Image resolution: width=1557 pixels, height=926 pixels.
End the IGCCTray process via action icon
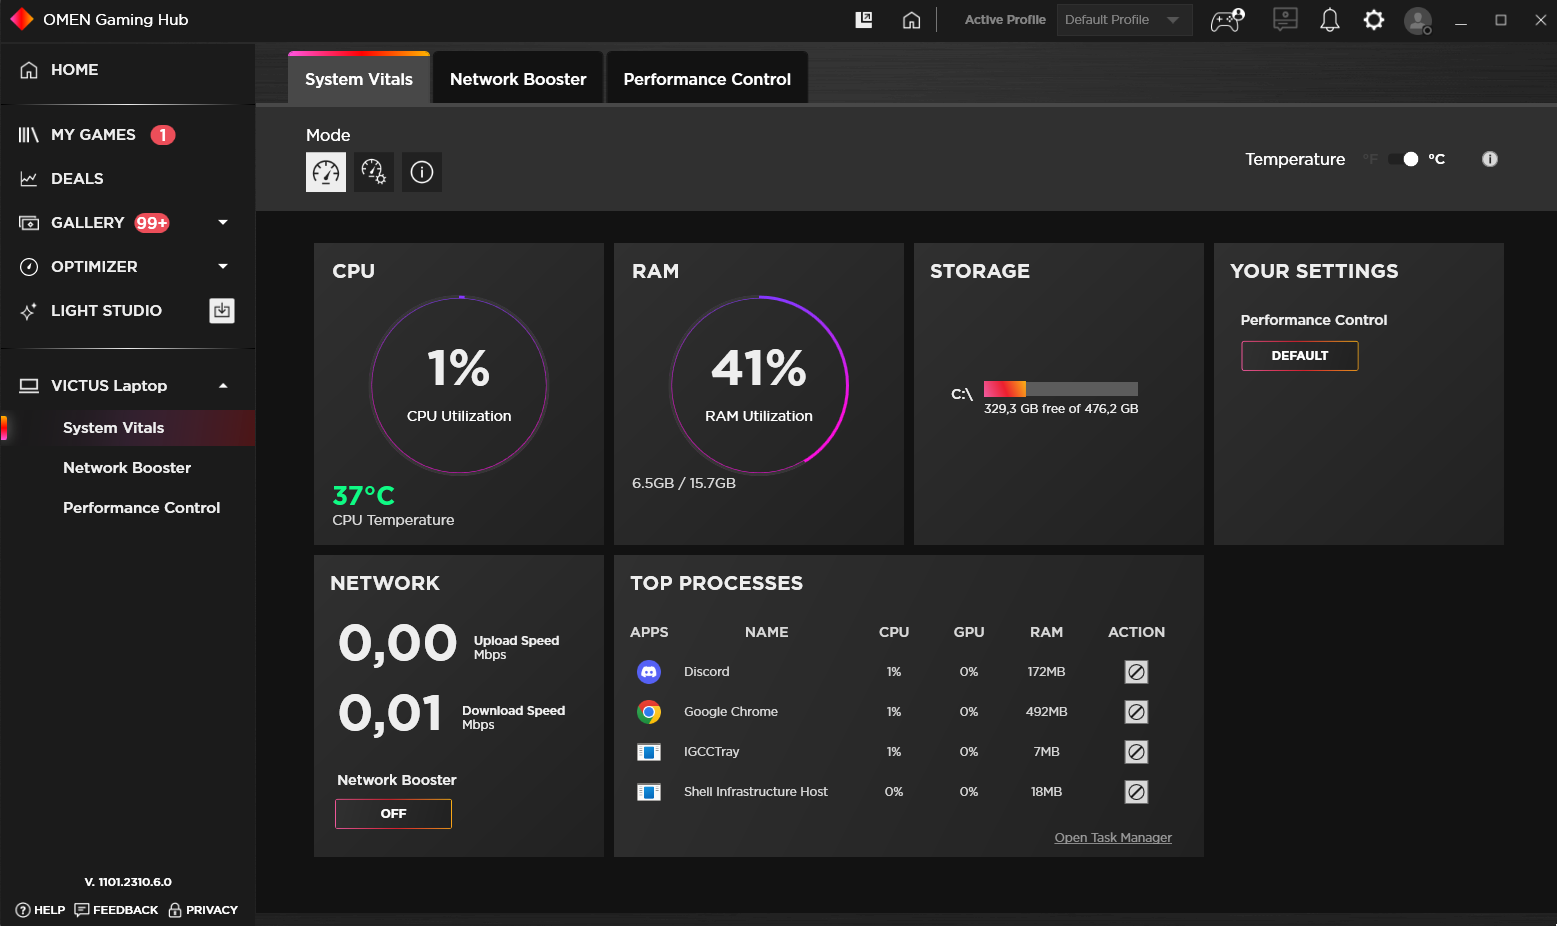coord(1136,752)
